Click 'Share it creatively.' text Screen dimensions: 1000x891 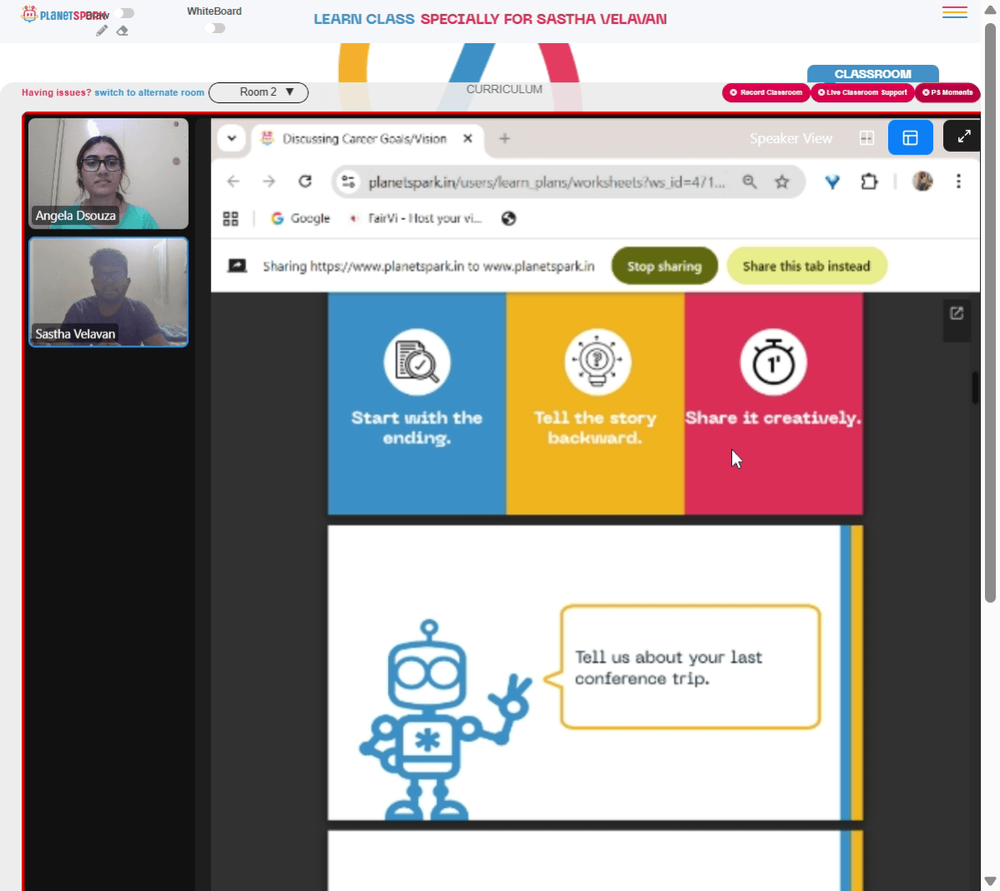[773, 418]
